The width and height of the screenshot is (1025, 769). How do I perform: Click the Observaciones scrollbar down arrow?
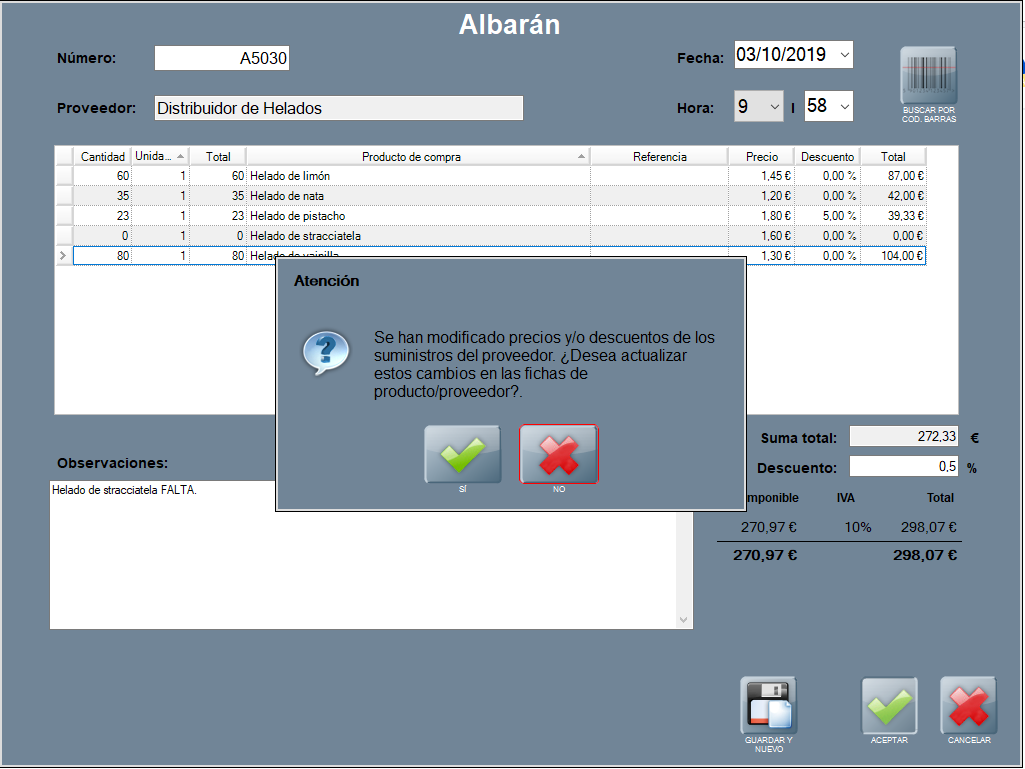pos(684,620)
